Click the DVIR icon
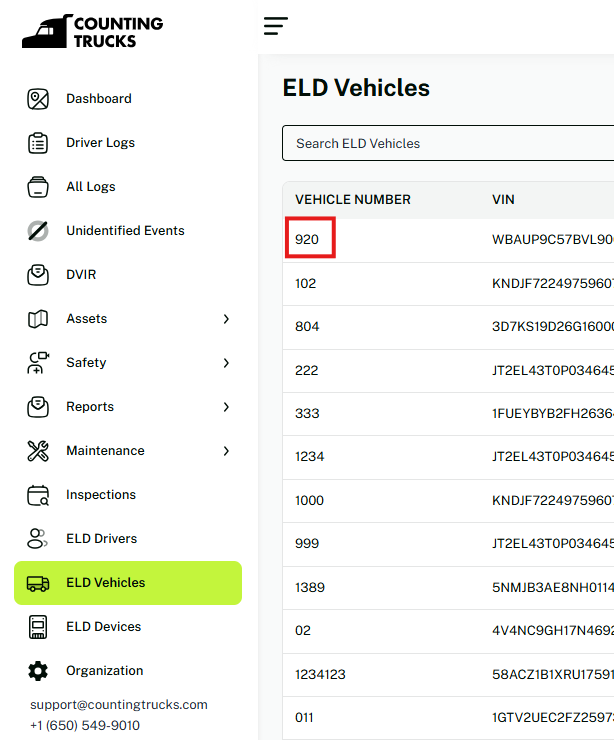Image resolution: width=614 pixels, height=740 pixels. tap(38, 275)
